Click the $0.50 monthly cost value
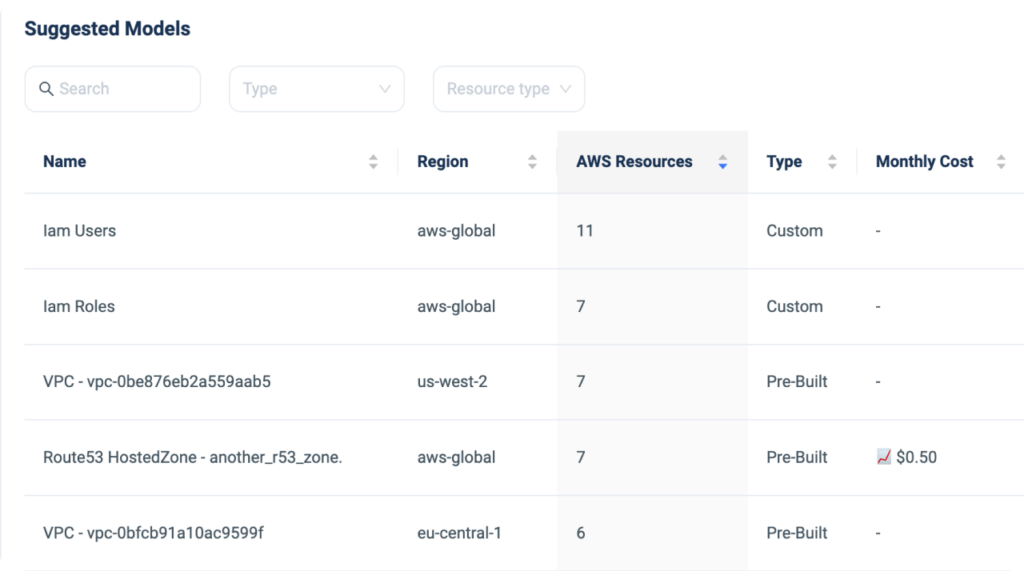Screen dimensions: 1024x571 916,457
